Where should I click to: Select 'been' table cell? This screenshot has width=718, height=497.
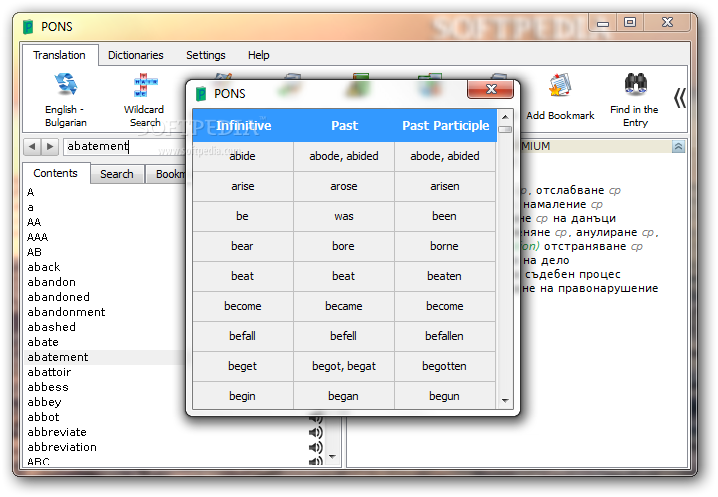445,216
